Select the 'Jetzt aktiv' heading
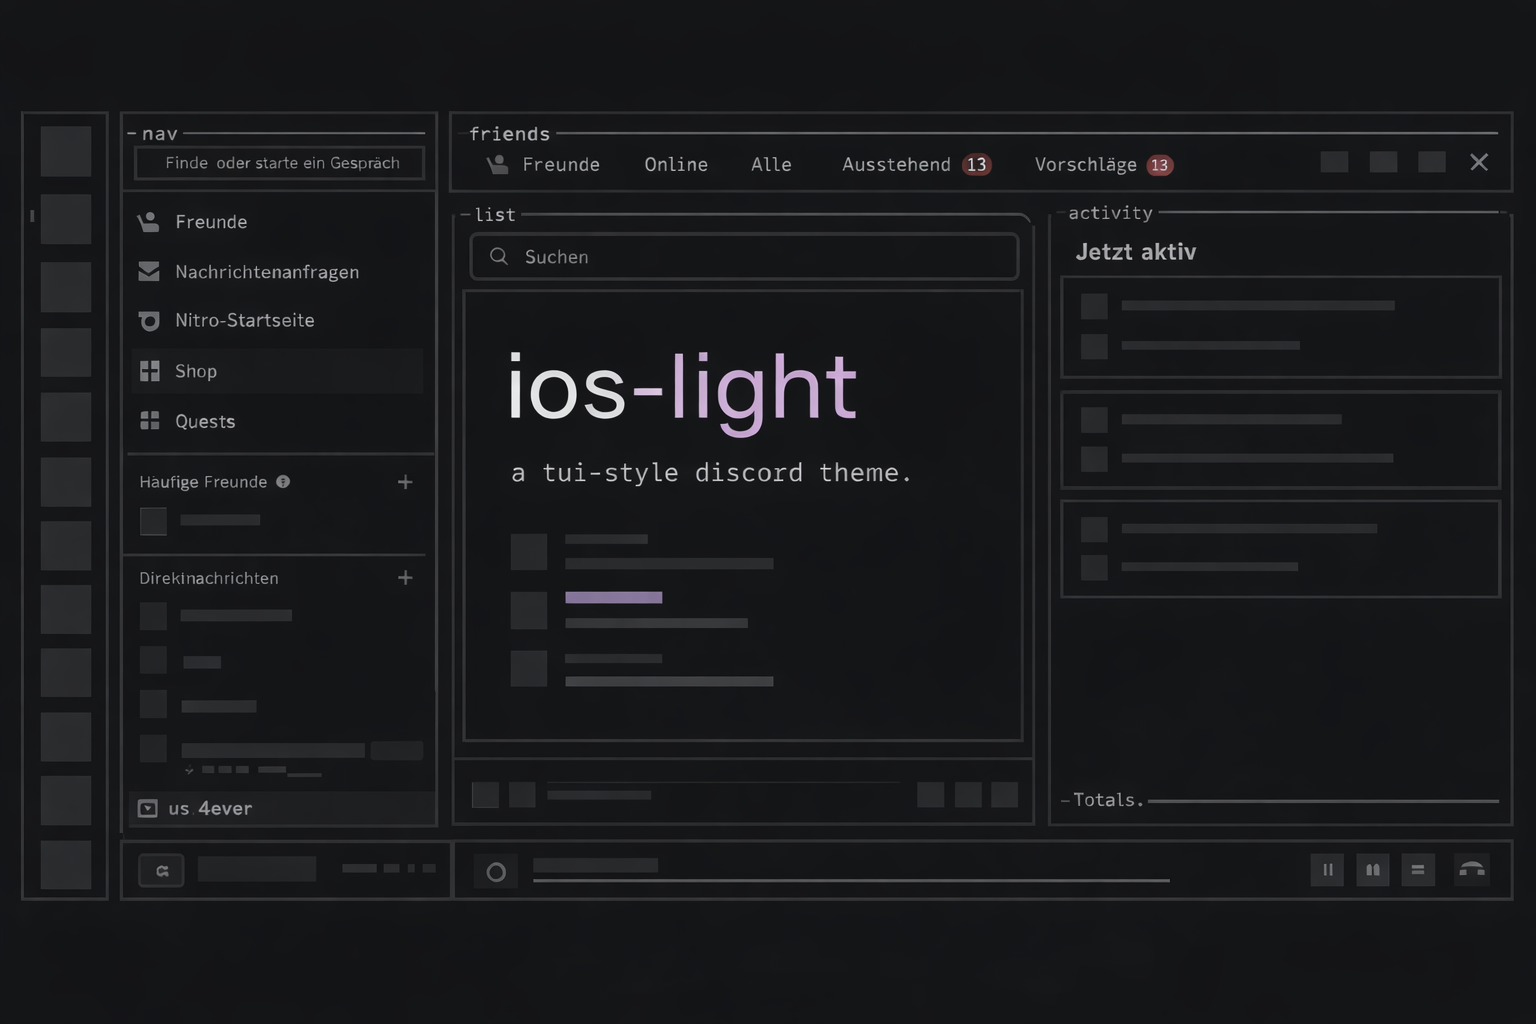This screenshot has width=1536, height=1024. point(1136,252)
